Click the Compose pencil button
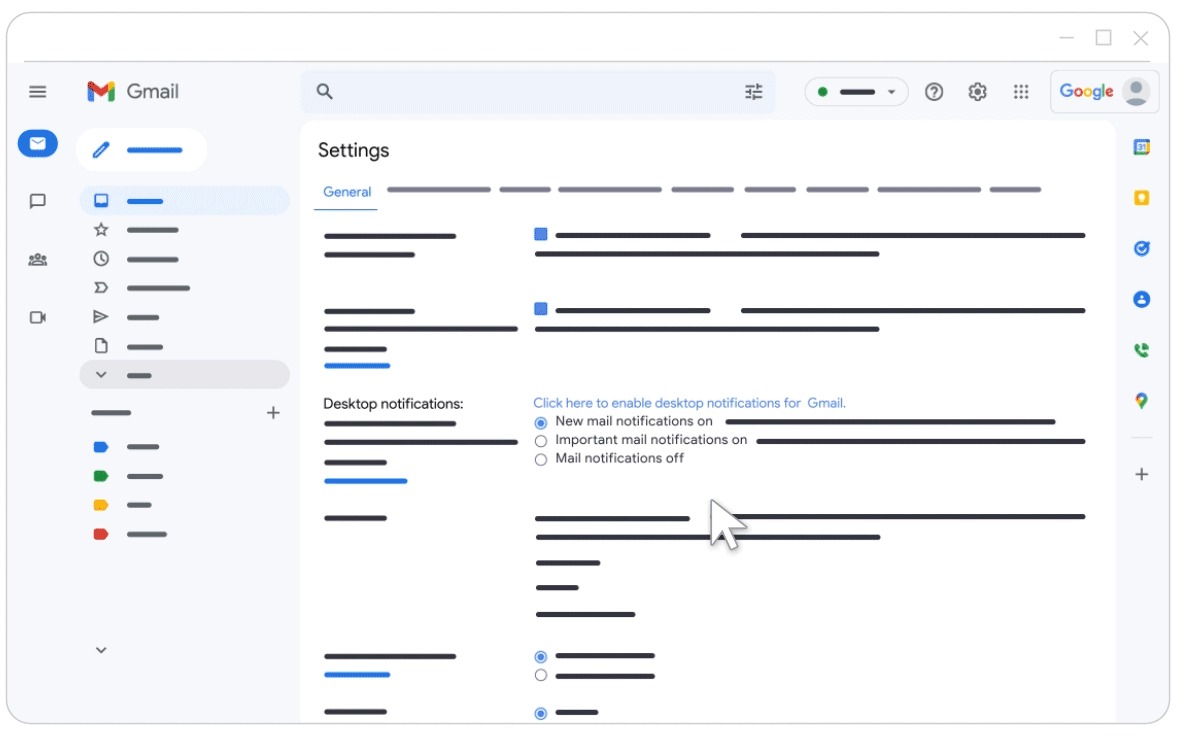The width and height of the screenshot is (1182, 736). [x=141, y=150]
